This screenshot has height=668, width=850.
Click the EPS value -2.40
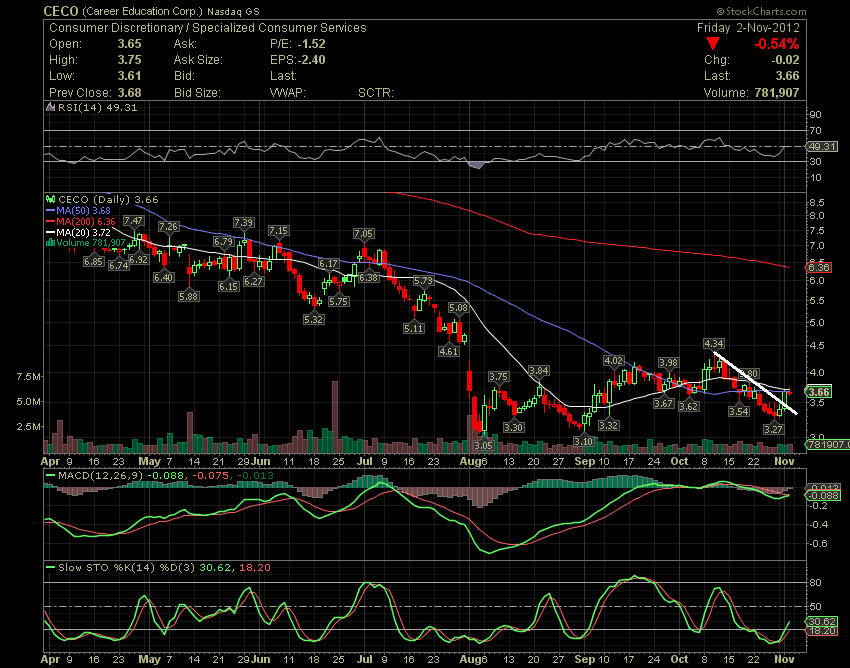(311, 60)
